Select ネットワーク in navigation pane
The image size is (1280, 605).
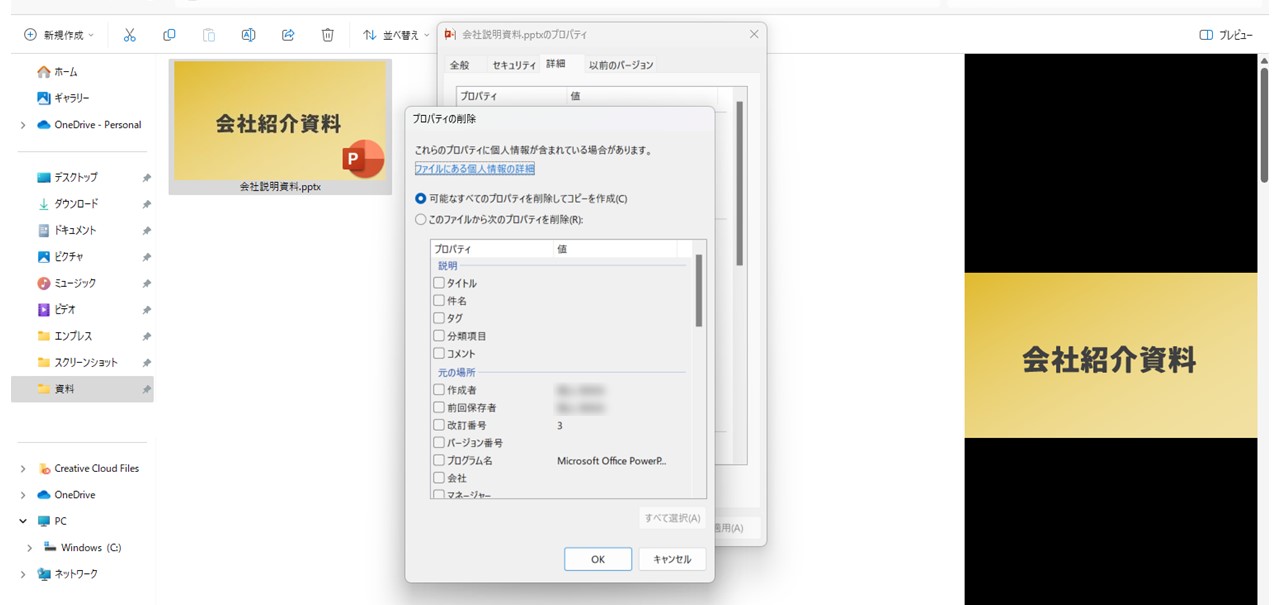click(67, 574)
